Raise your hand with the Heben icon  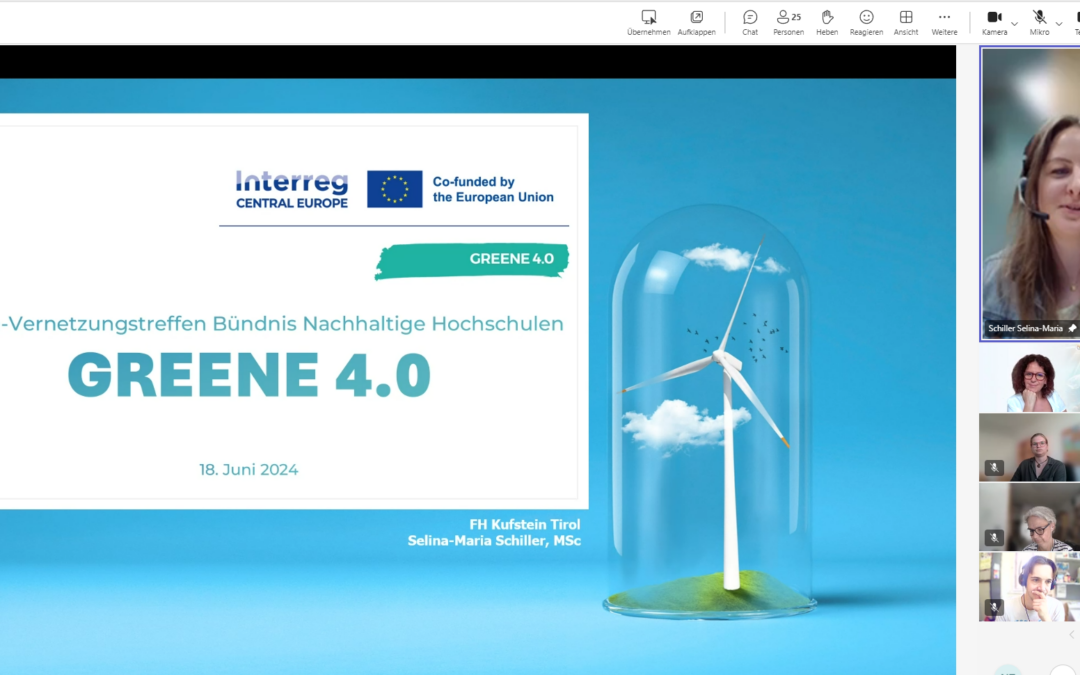tap(826, 17)
